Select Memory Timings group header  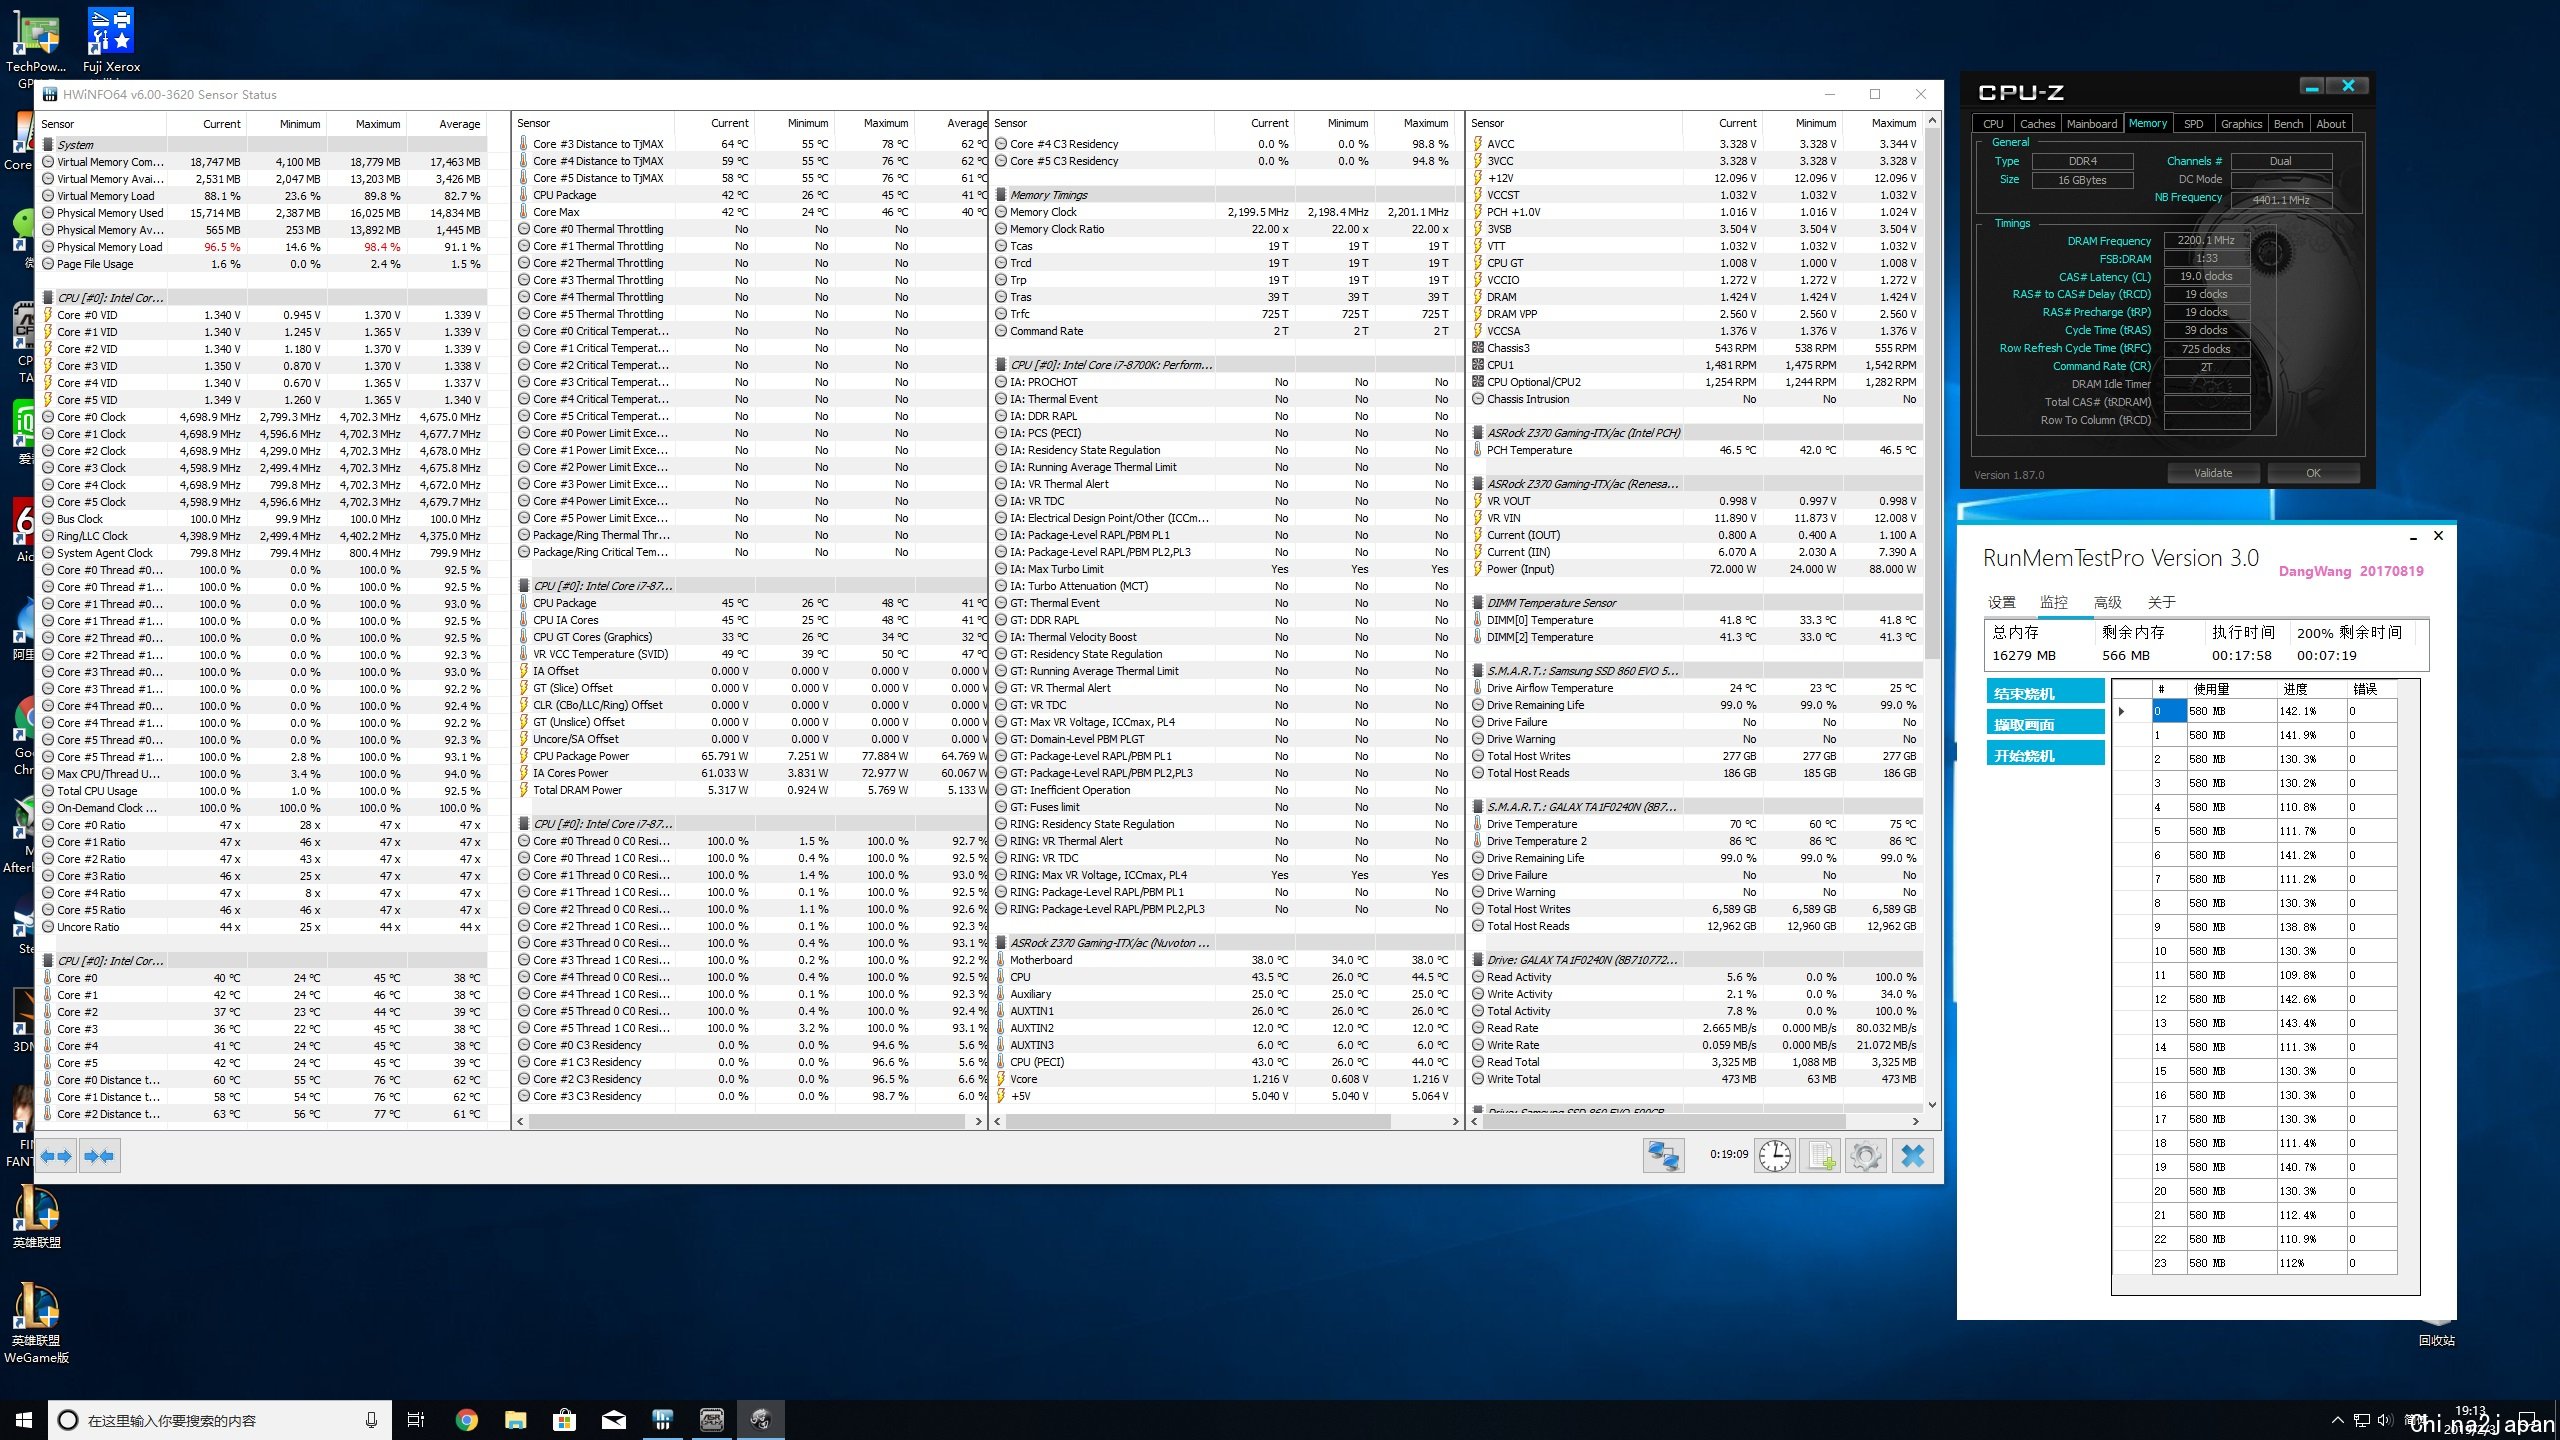pyautogui.click(x=1227, y=195)
